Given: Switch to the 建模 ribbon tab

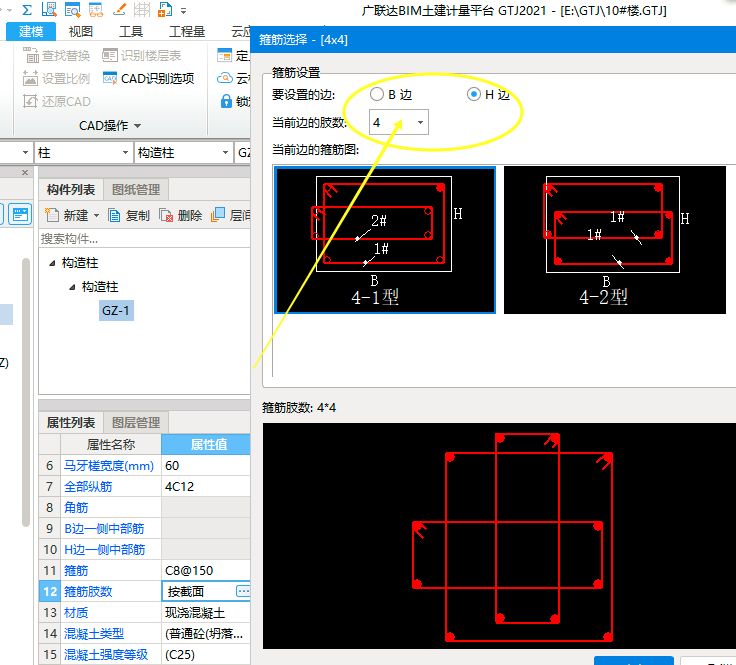Looking at the screenshot, I should click(x=31, y=31).
